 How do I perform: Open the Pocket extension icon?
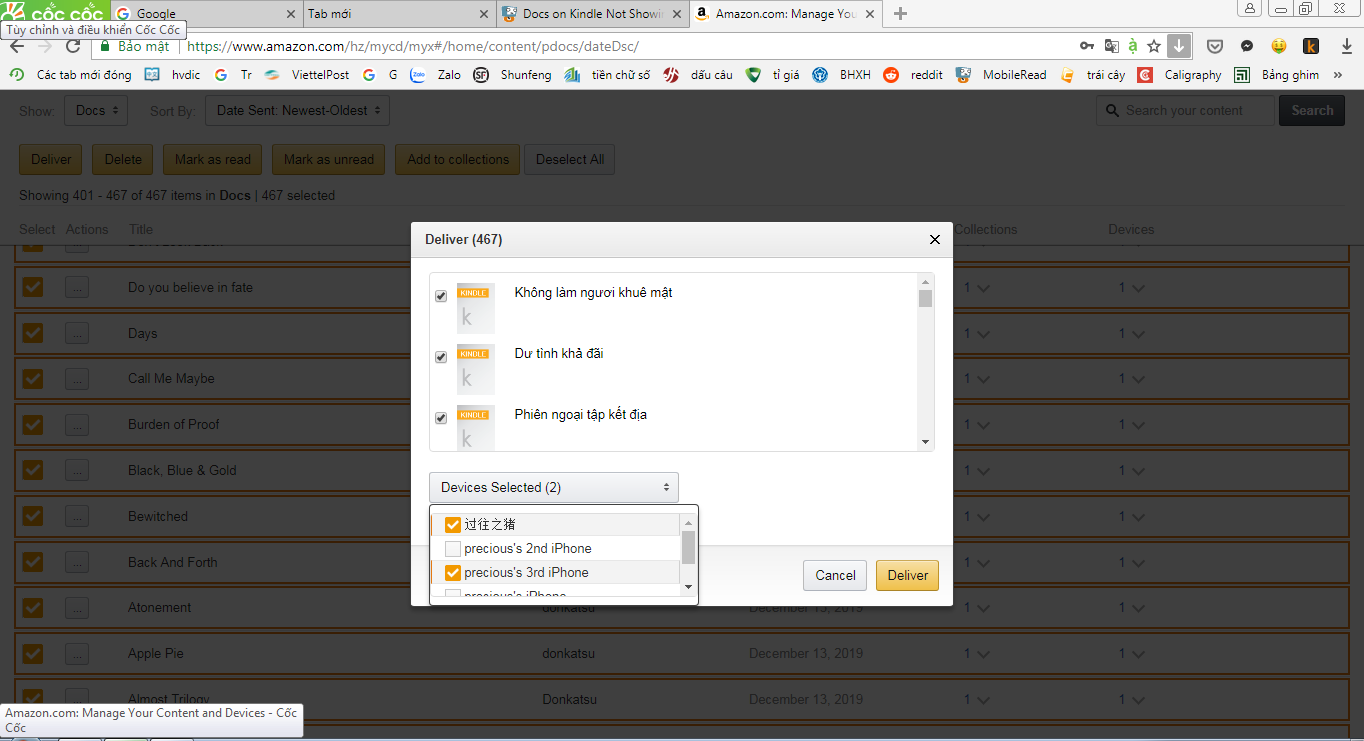[1215, 46]
